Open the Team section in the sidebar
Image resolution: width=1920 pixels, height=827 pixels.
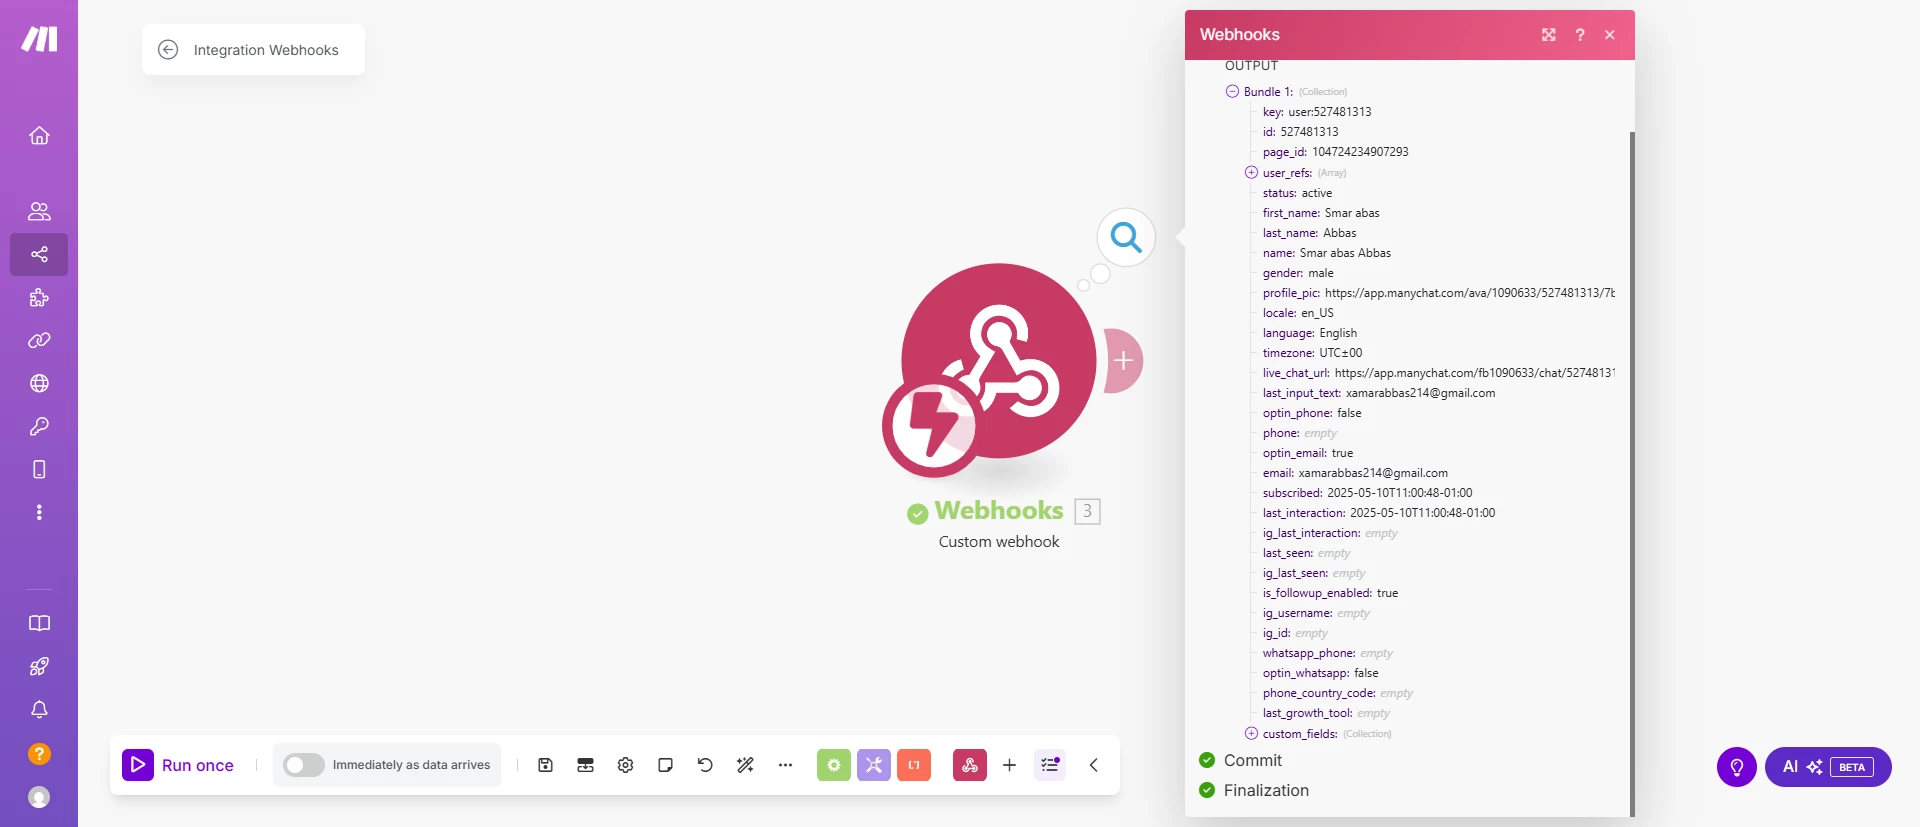point(39,211)
